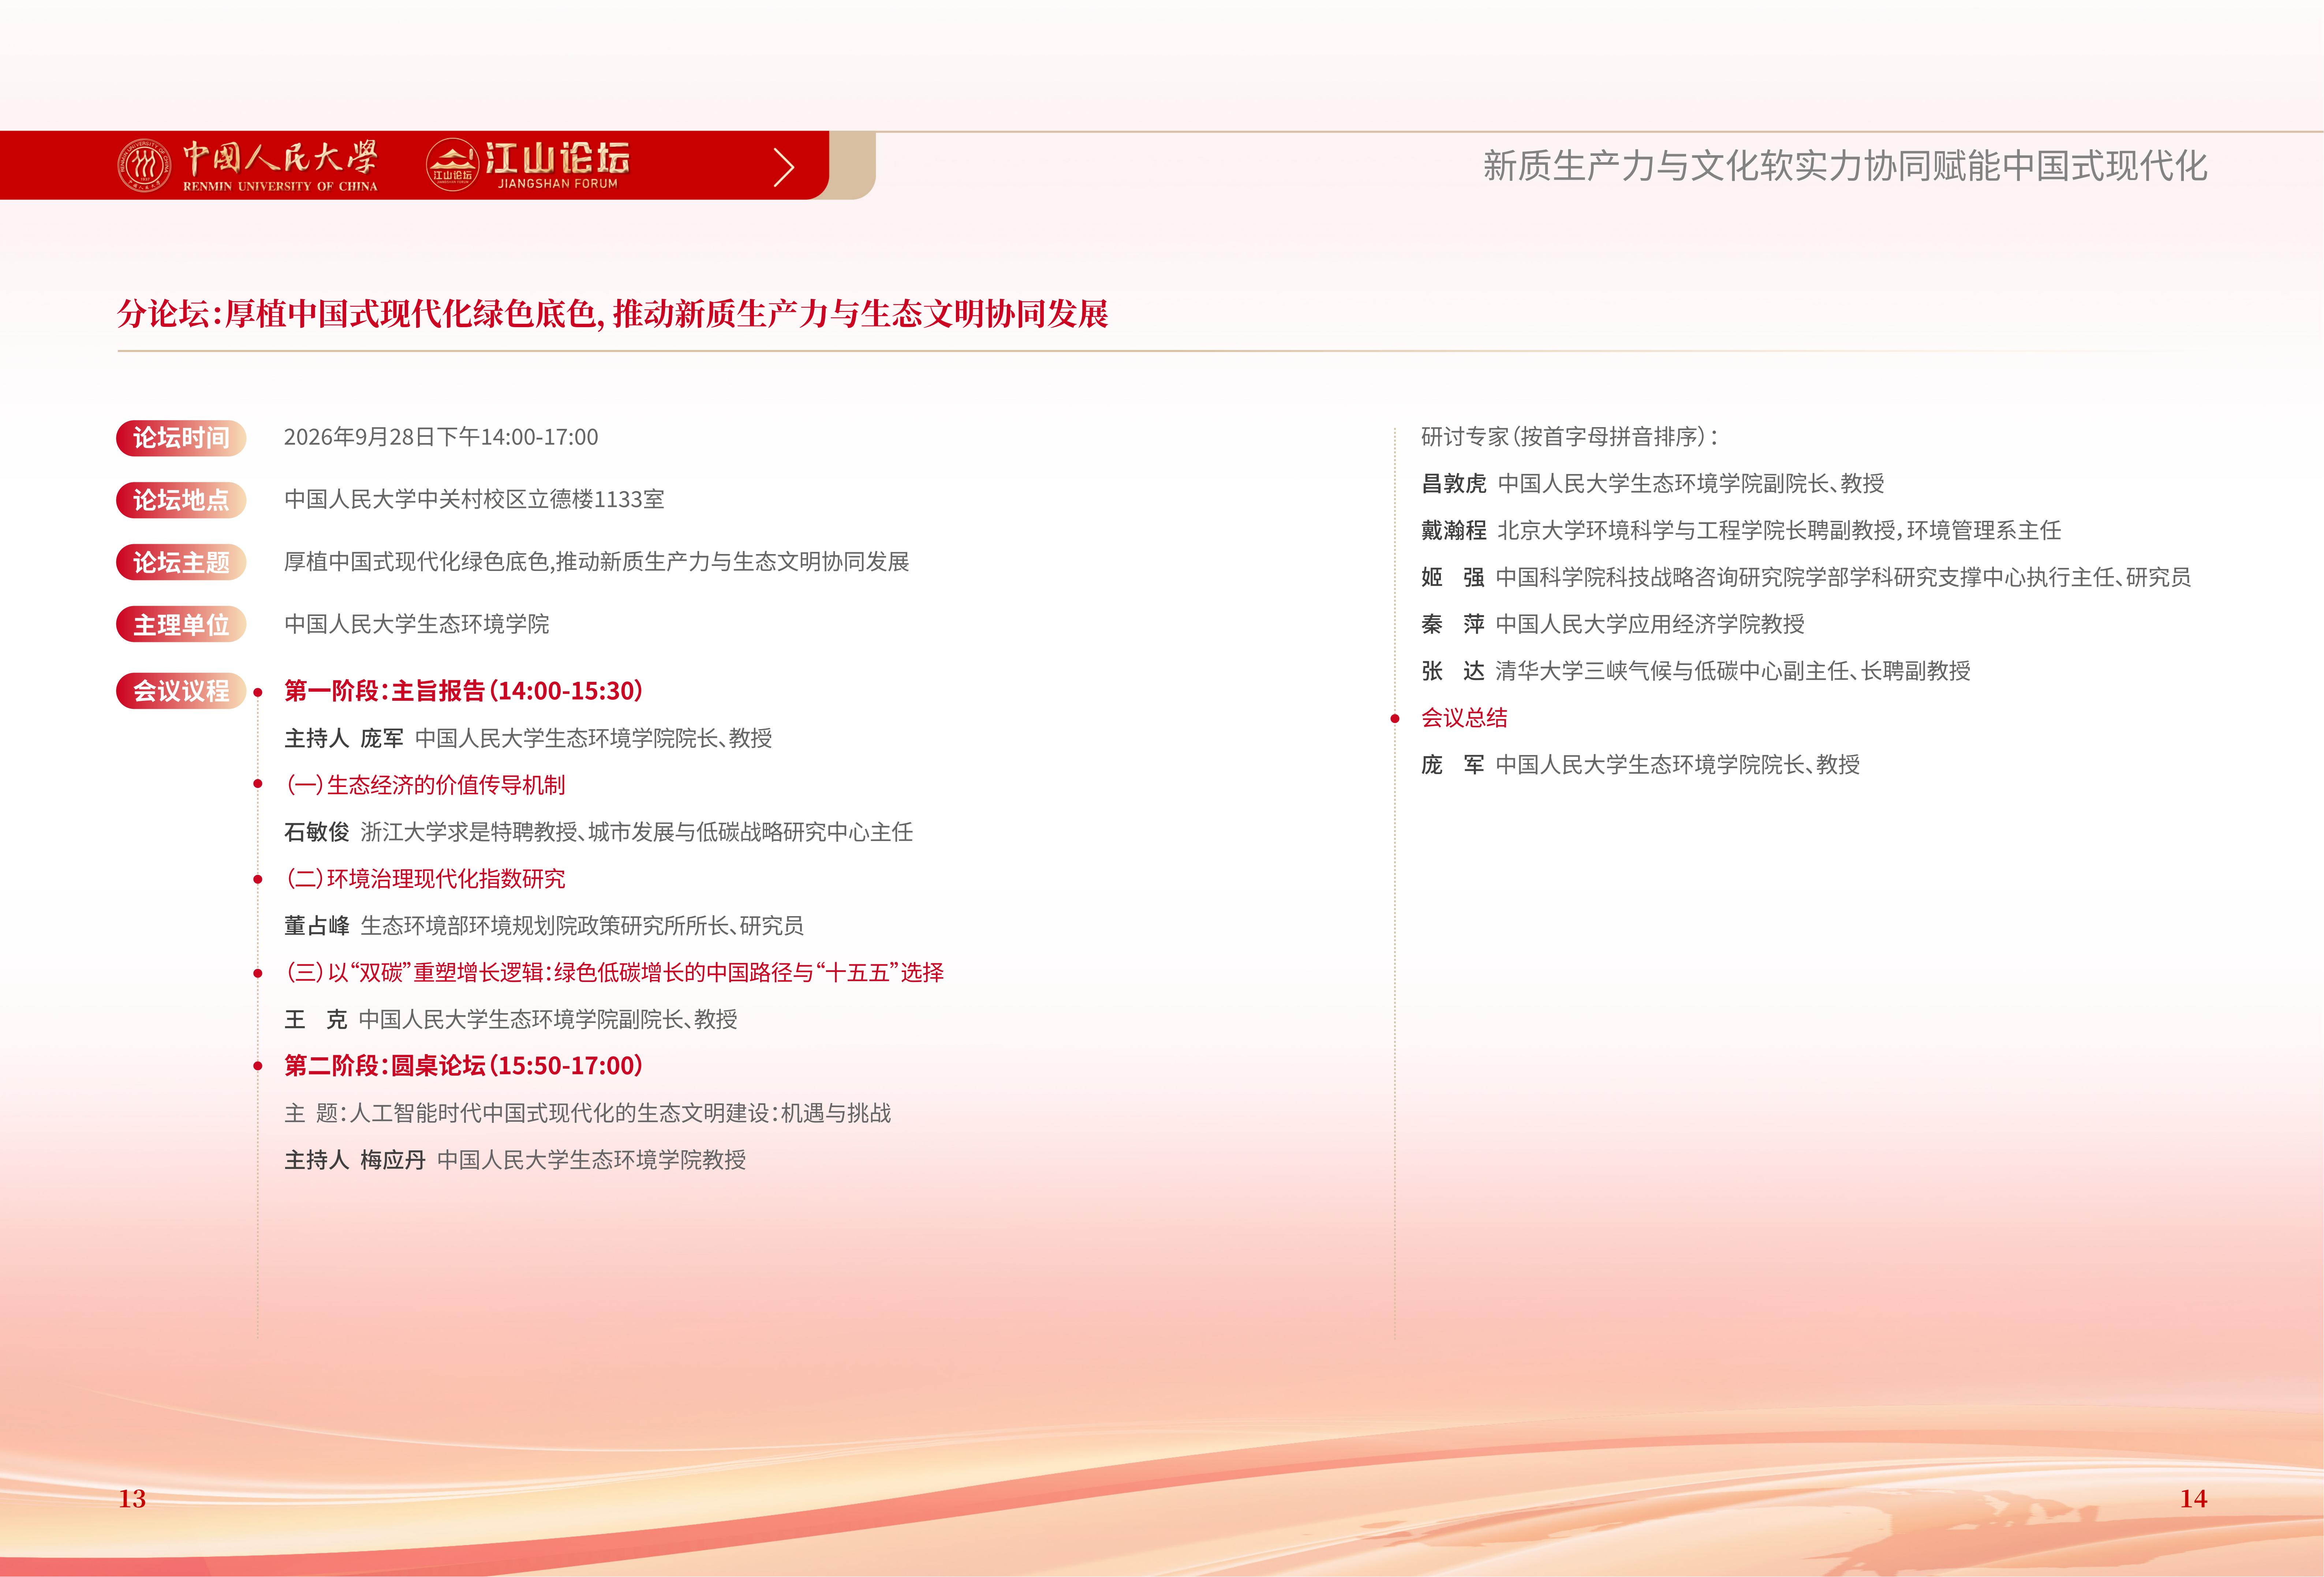The width and height of the screenshot is (2324, 1577).
Task: Click the red 分论坛 section title
Action: (613, 314)
